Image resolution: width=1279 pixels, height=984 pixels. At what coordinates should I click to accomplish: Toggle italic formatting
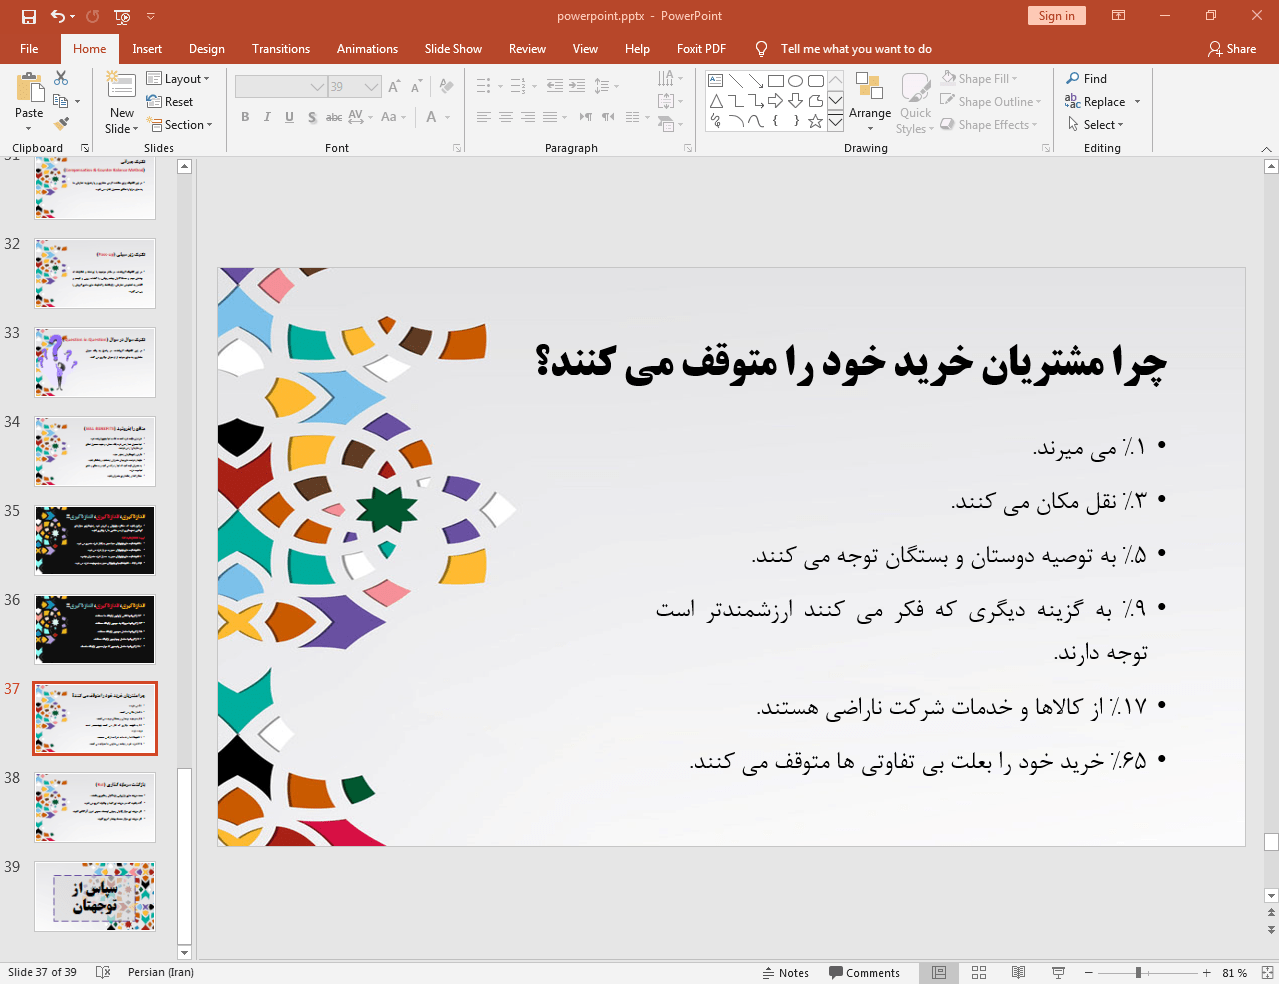click(x=266, y=117)
